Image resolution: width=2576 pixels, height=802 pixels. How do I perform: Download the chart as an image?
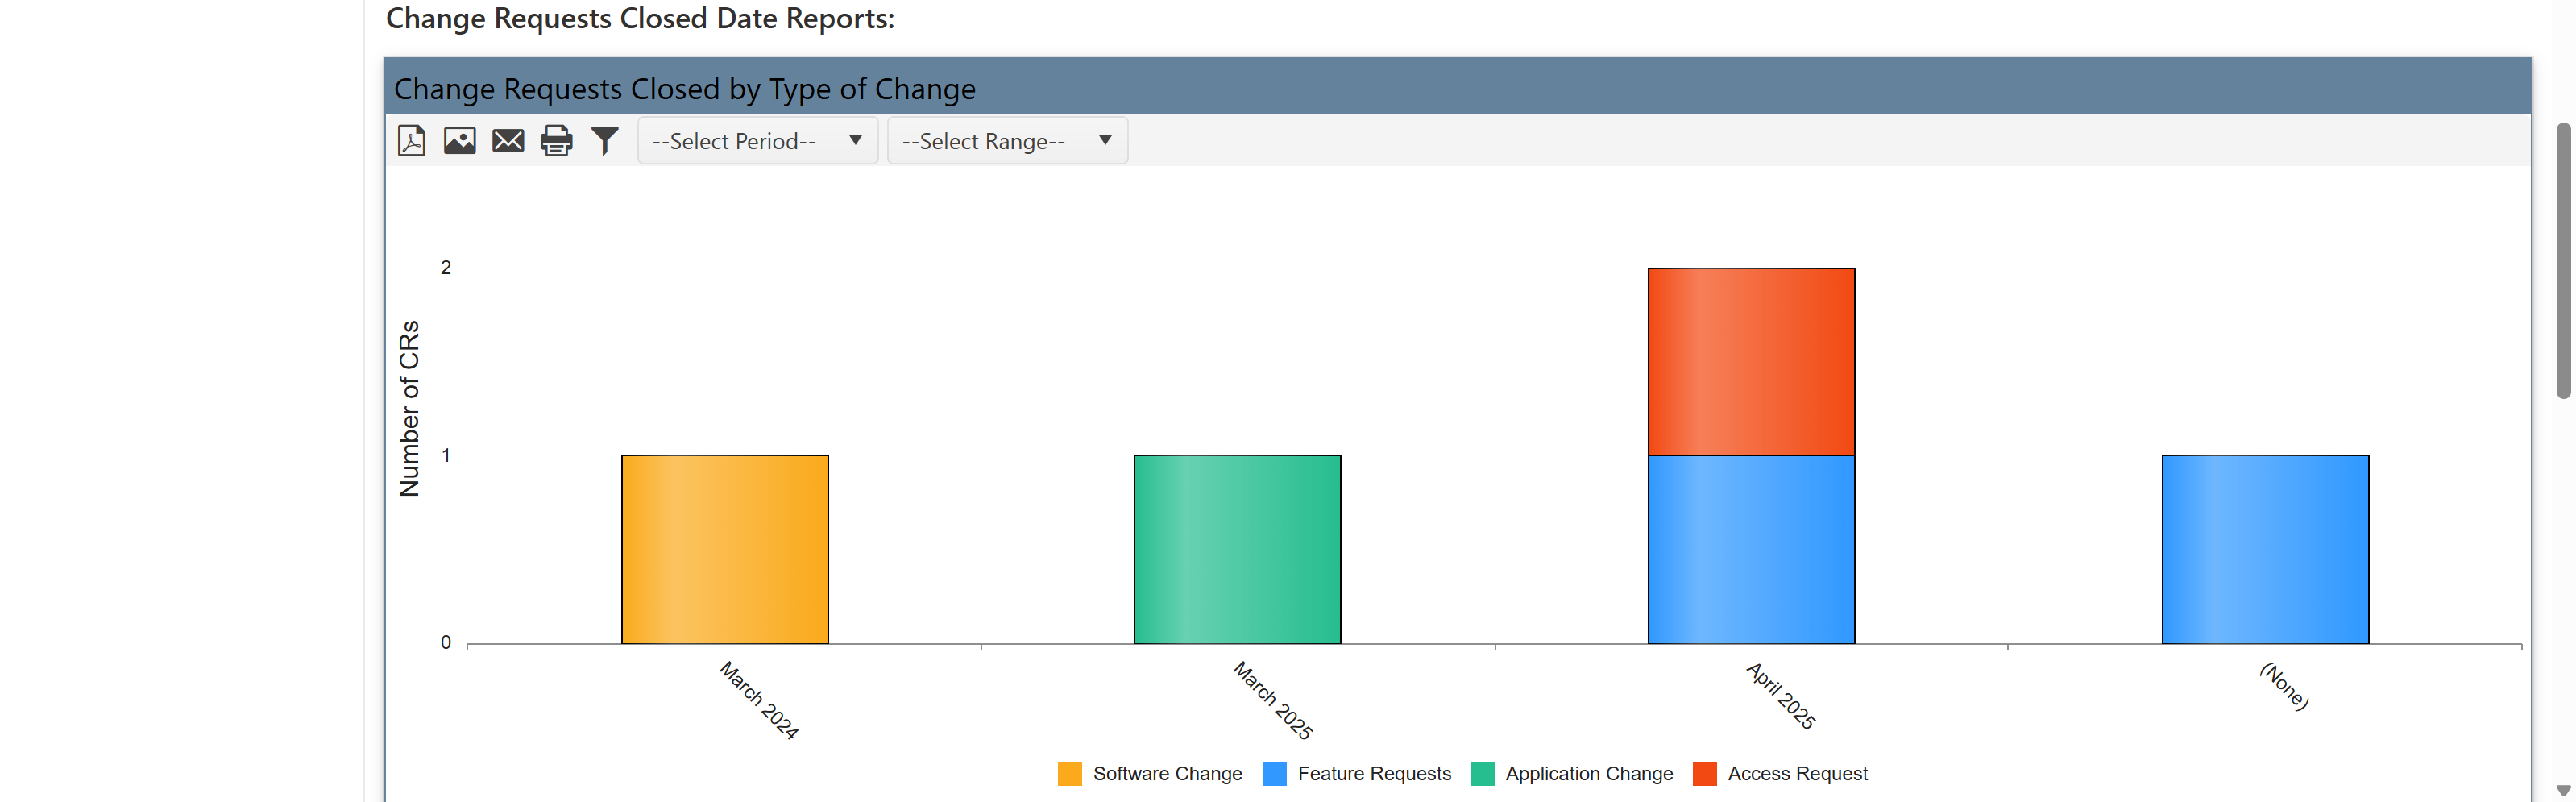(x=459, y=141)
